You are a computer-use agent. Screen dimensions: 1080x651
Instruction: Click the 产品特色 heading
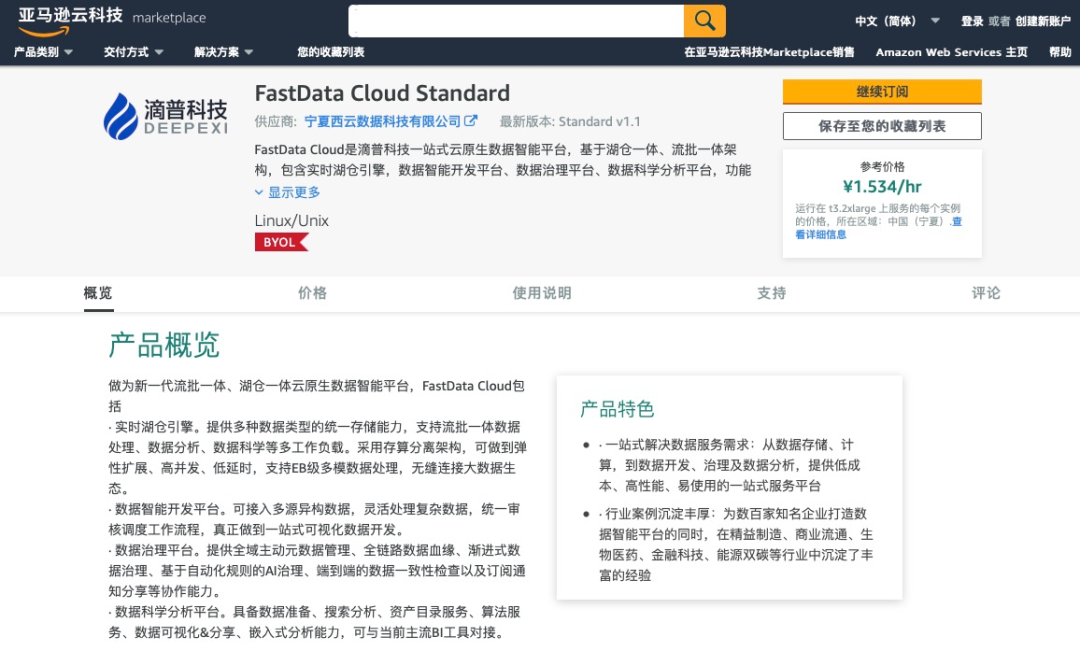click(616, 409)
